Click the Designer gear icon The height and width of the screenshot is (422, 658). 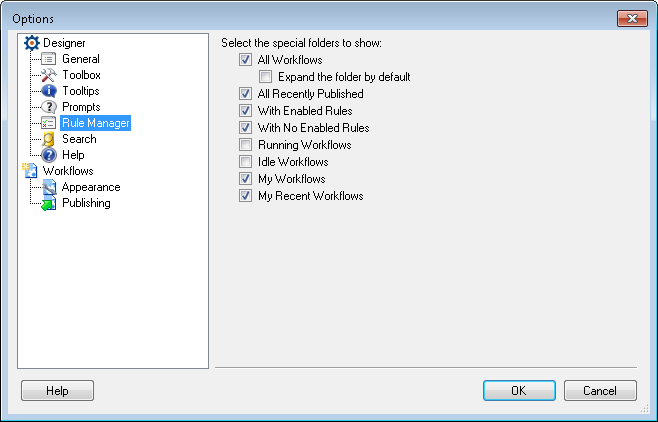click(x=31, y=43)
